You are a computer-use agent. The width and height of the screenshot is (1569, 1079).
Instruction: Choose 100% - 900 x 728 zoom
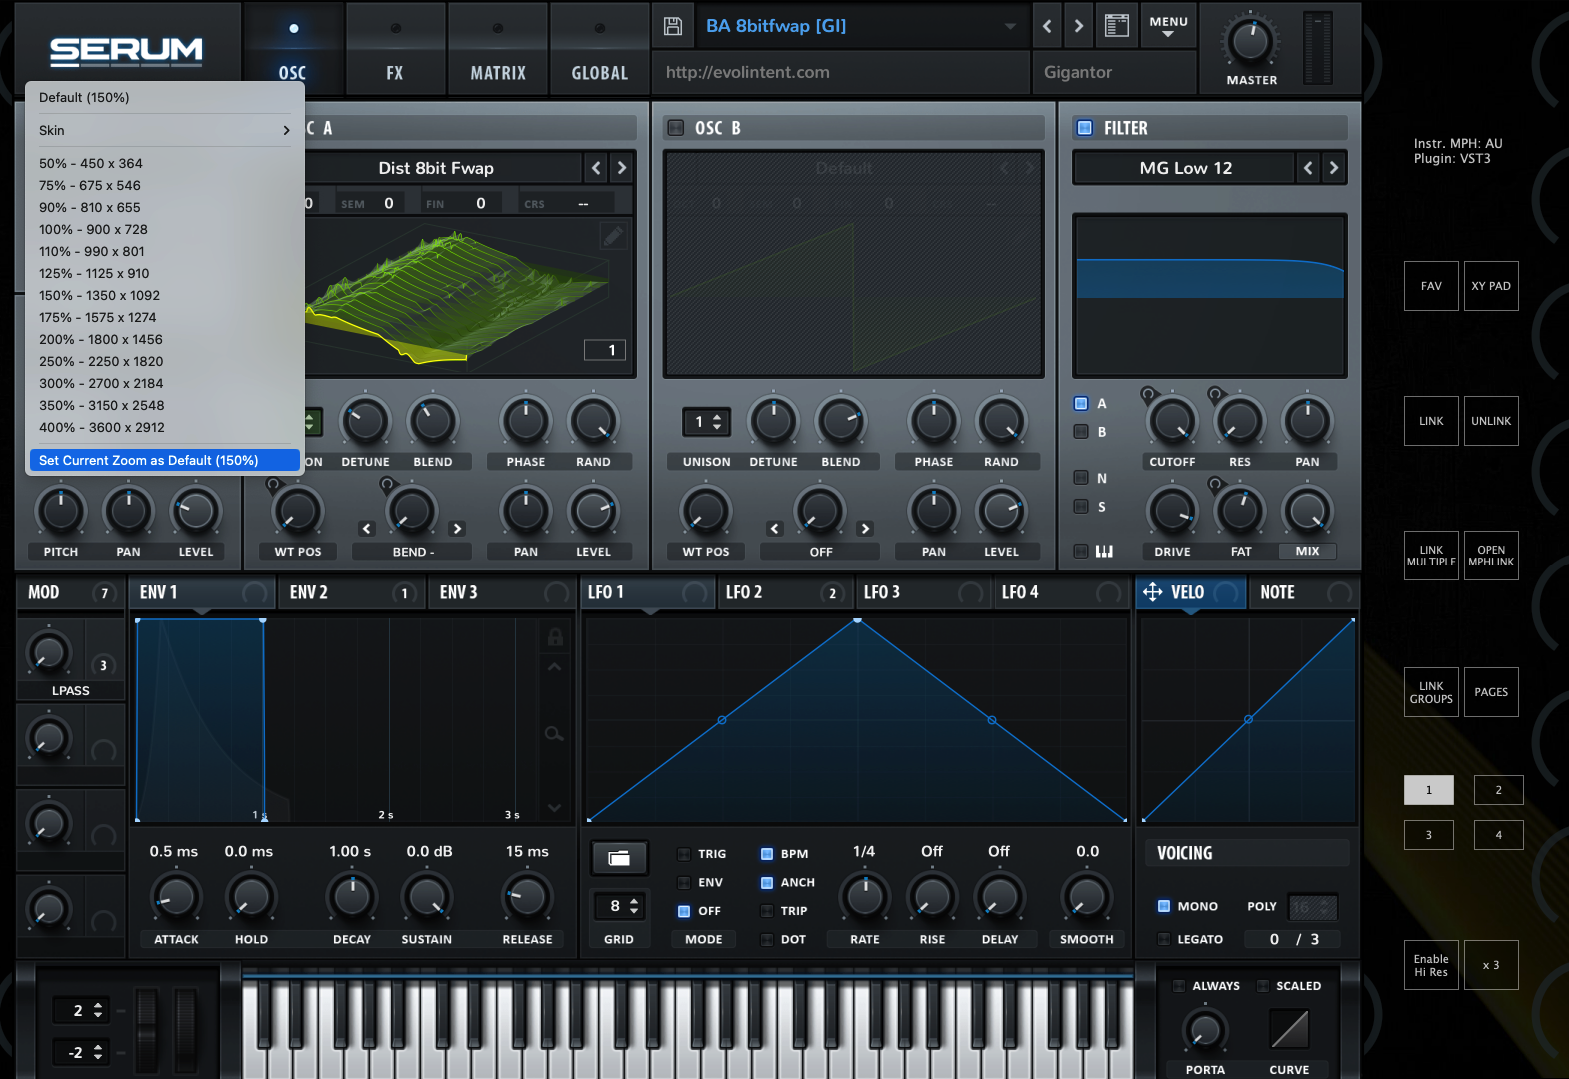point(165,229)
